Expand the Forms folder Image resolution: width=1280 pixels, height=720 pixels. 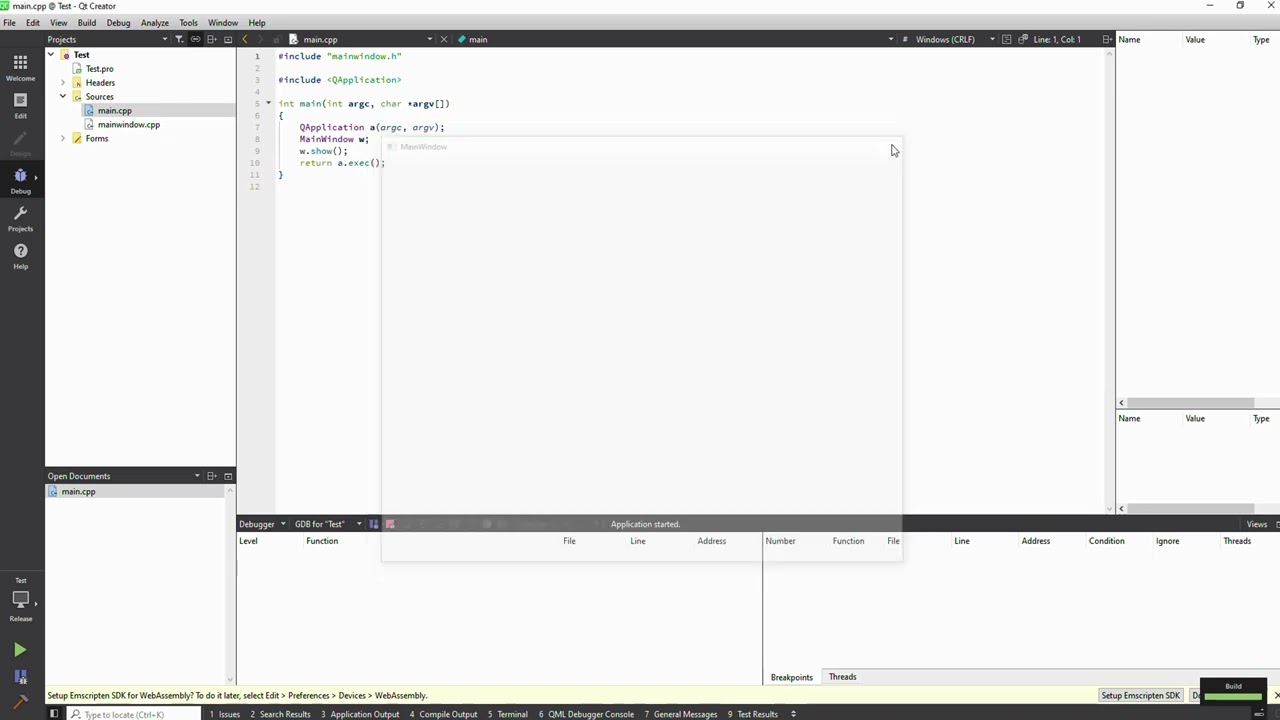tap(63, 138)
